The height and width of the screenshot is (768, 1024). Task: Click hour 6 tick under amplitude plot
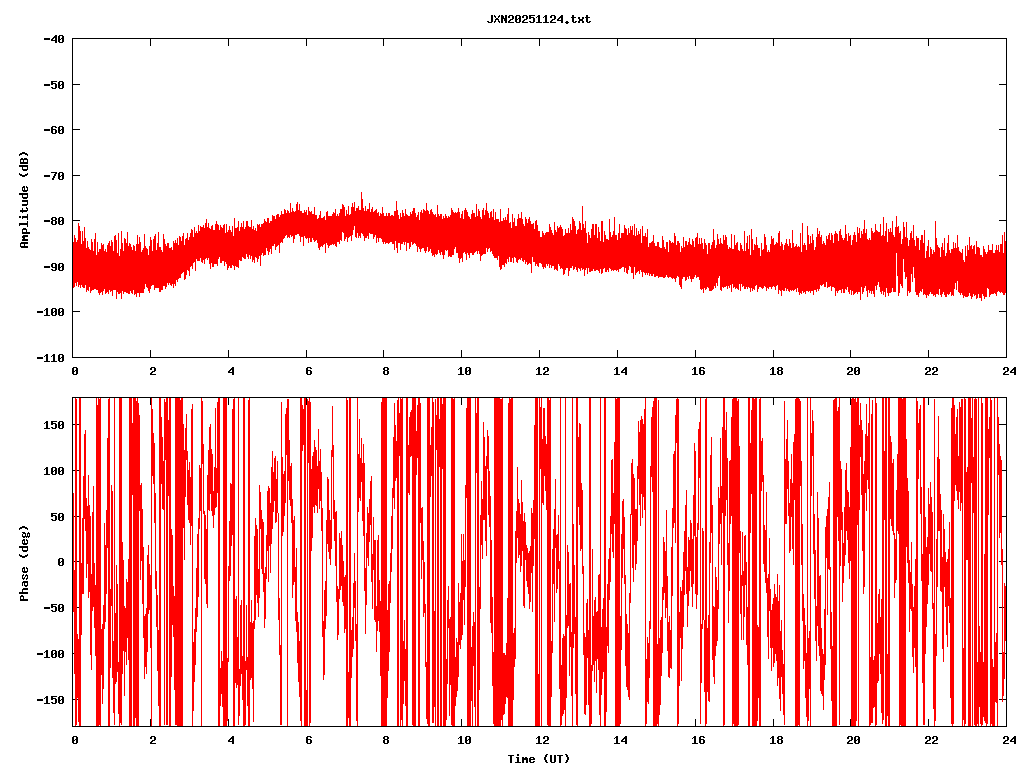pos(307,370)
